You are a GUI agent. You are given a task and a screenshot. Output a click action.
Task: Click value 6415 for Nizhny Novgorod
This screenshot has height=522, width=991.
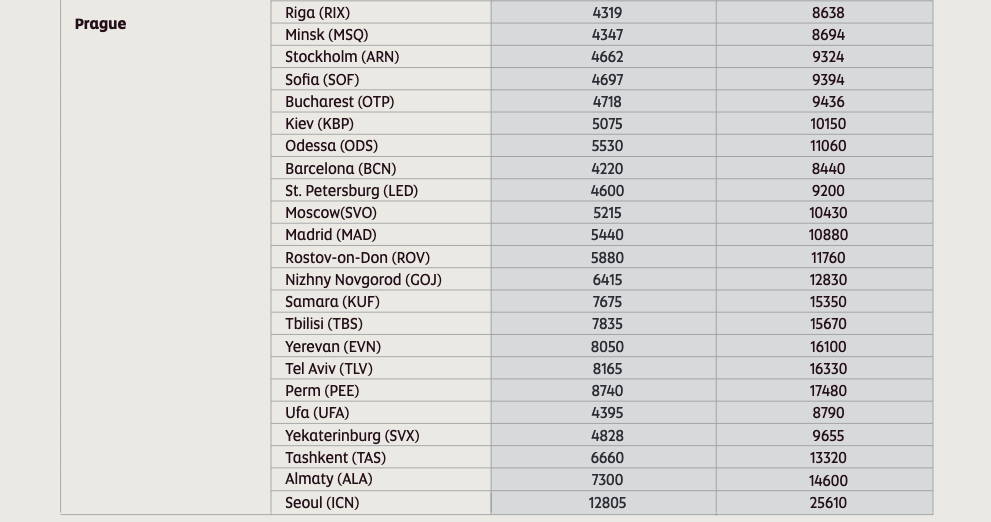pyautogui.click(x=607, y=280)
